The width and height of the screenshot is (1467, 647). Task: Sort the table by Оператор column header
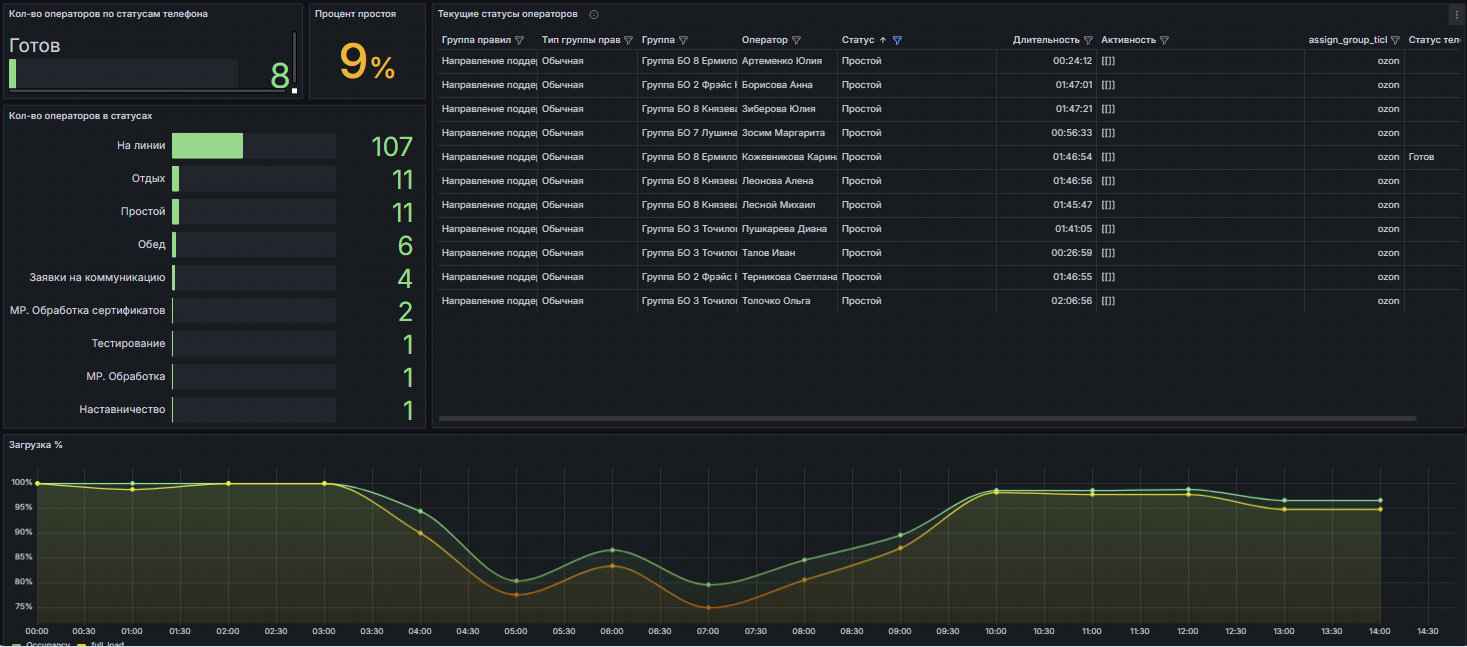click(764, 41)
